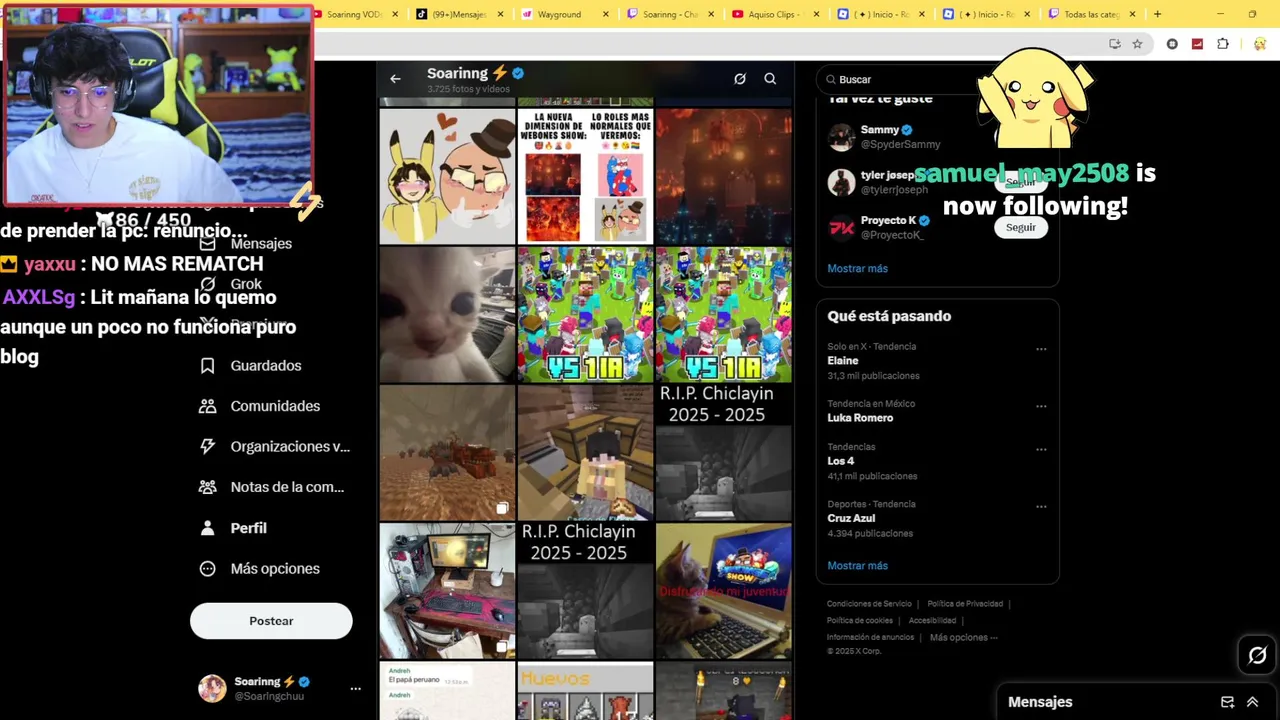The width and height of the screenshot is (1280, 720).
Task: Bookmark page with star icon
Action: tap(1137, 44)
